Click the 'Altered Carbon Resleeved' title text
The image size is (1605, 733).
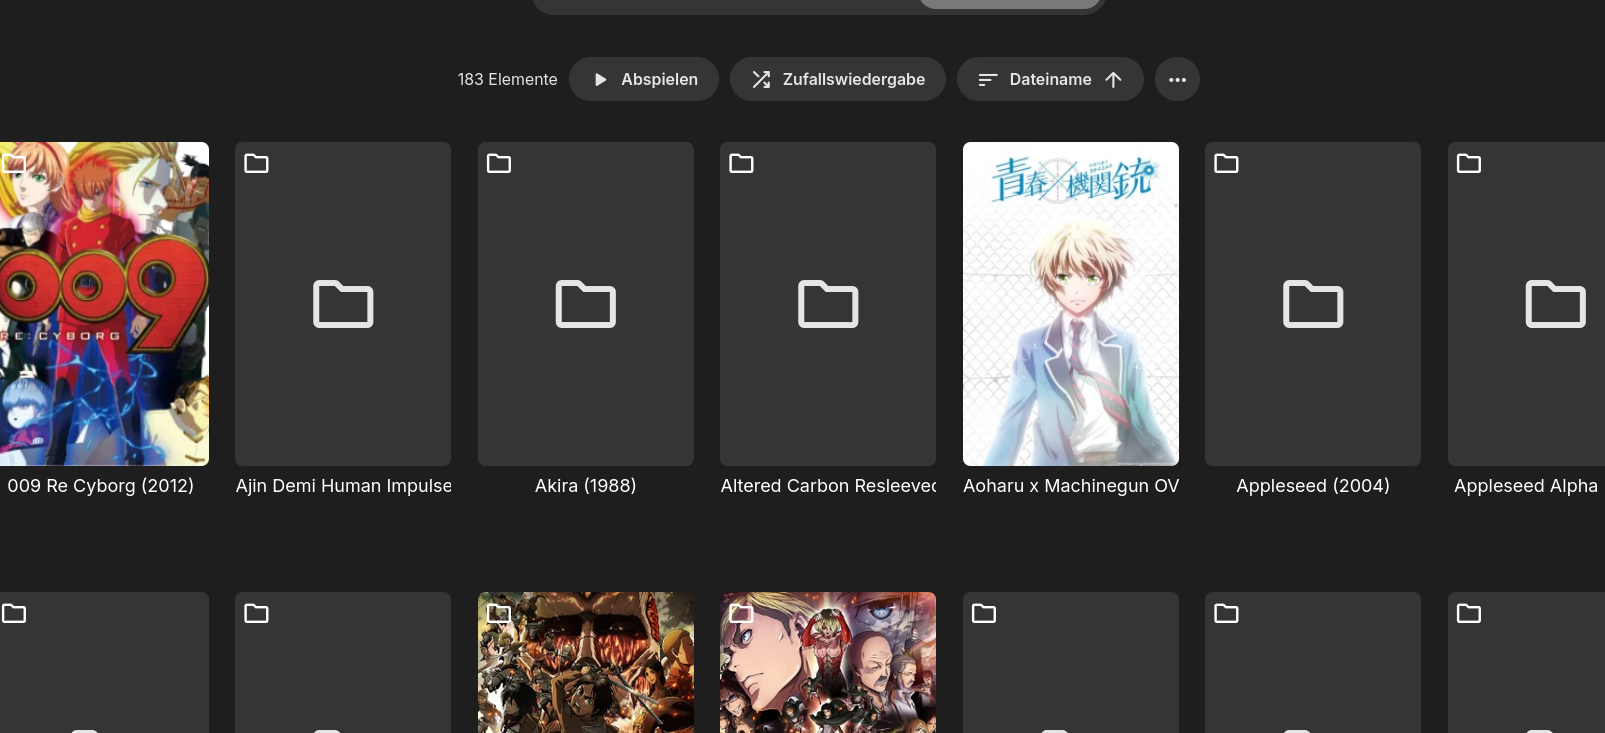(x=828, y=486)
